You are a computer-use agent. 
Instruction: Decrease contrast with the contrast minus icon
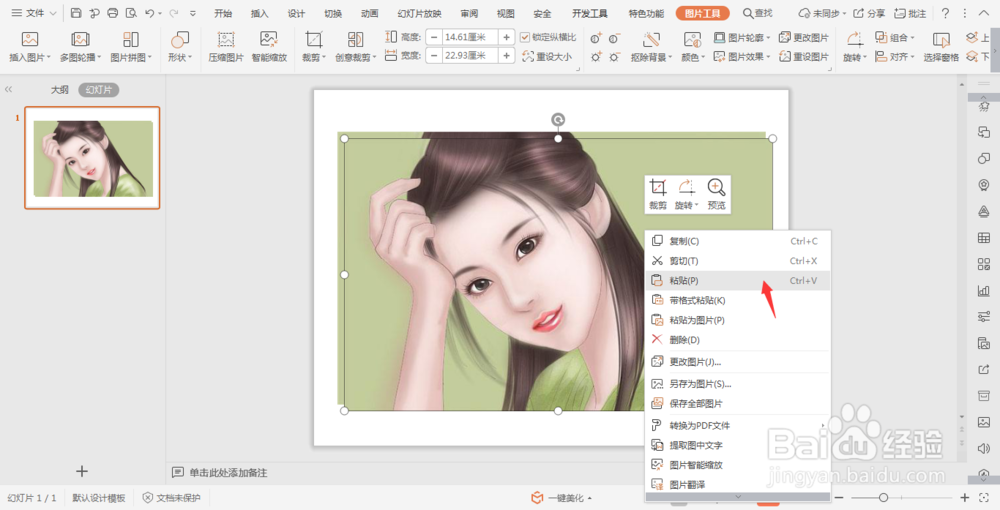[614, 39]
